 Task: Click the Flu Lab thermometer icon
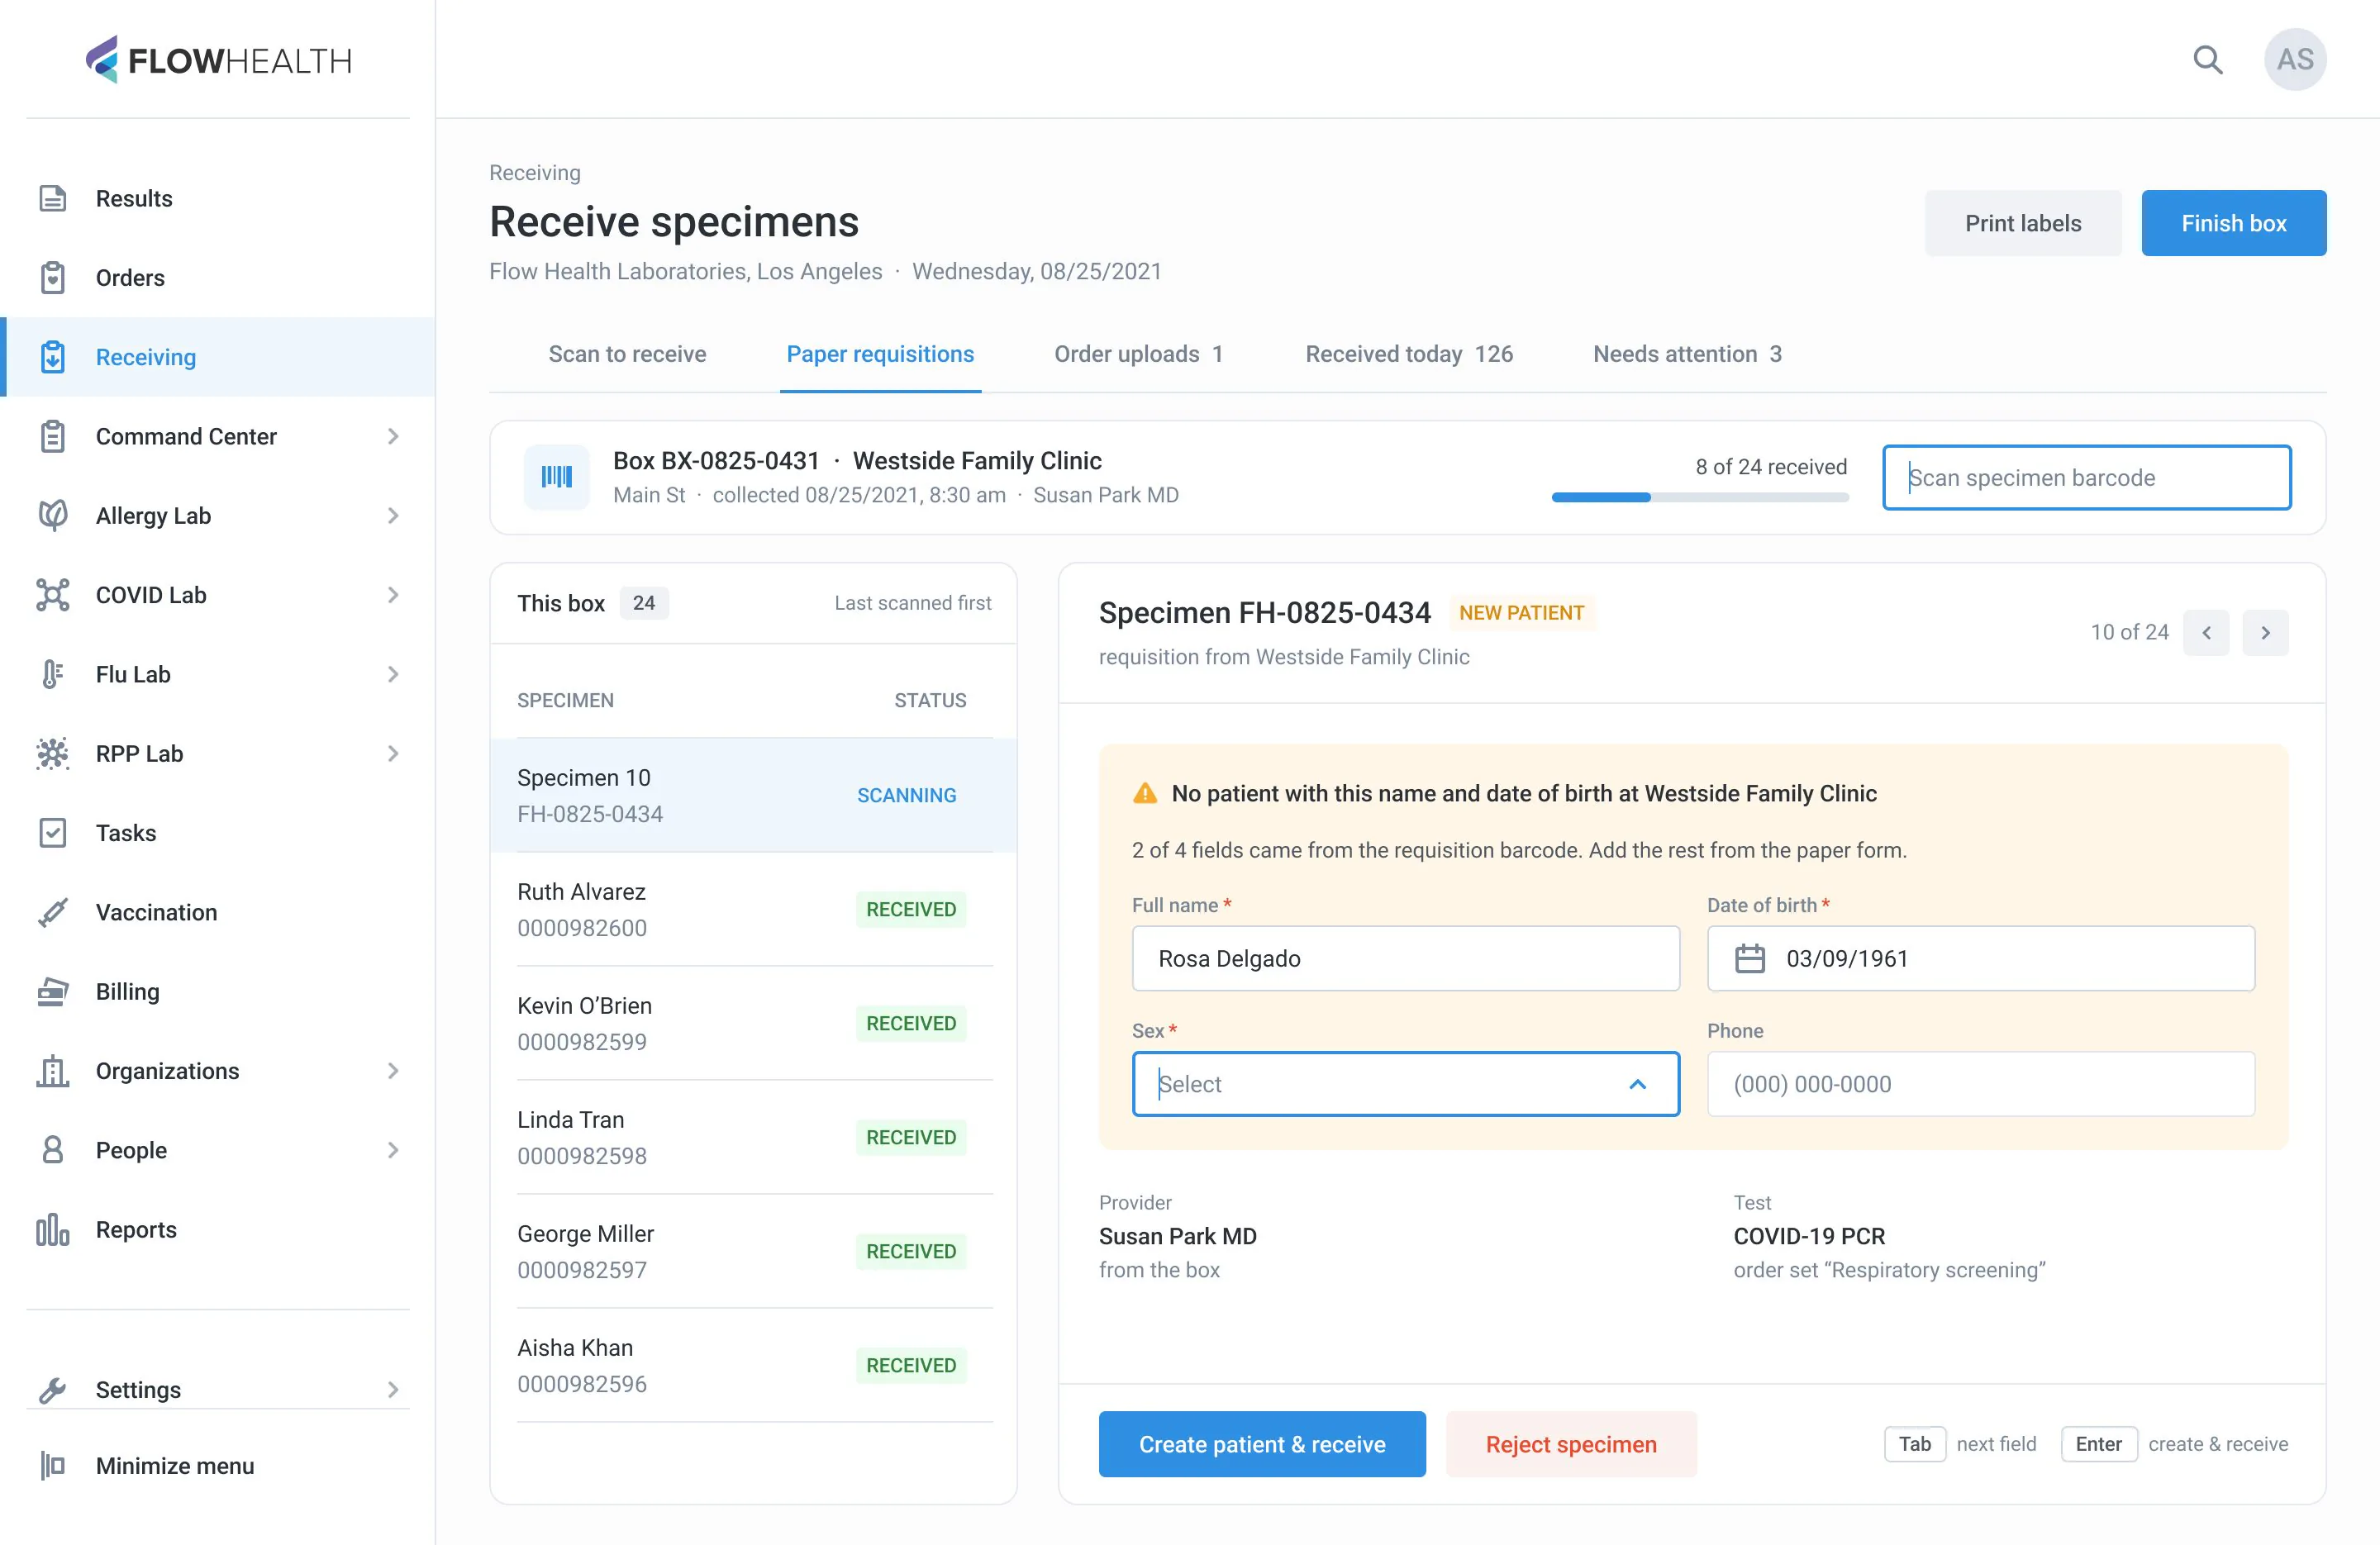[x=53, y=674]
